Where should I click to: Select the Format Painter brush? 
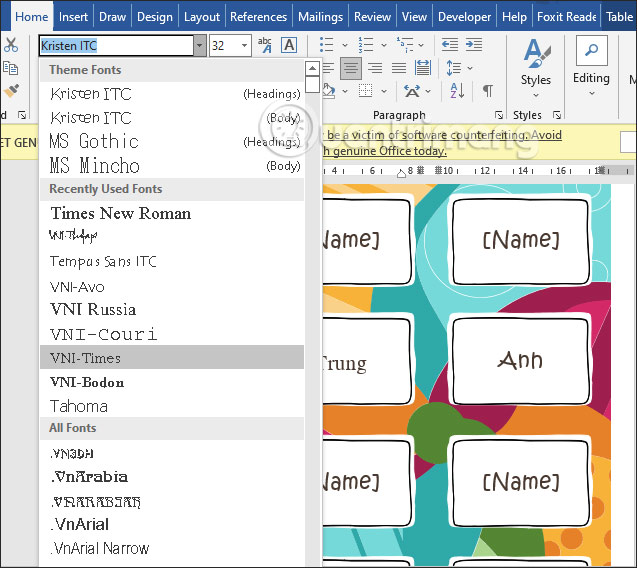11,91
